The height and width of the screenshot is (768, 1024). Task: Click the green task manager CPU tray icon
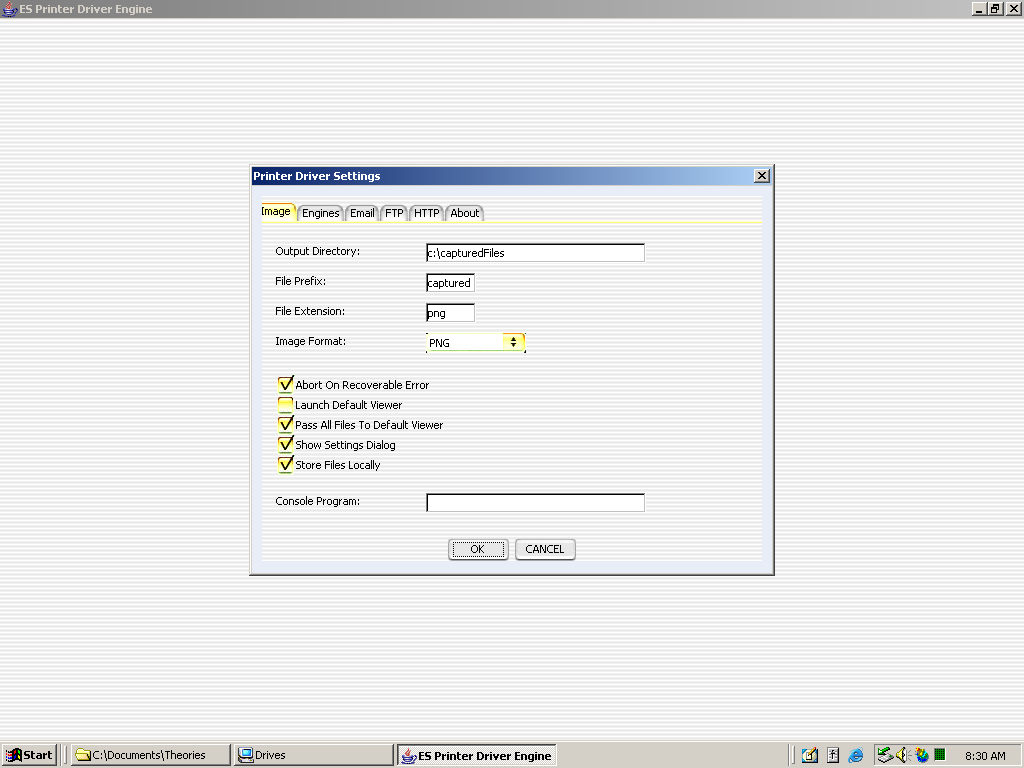click(x=940, y=756)
